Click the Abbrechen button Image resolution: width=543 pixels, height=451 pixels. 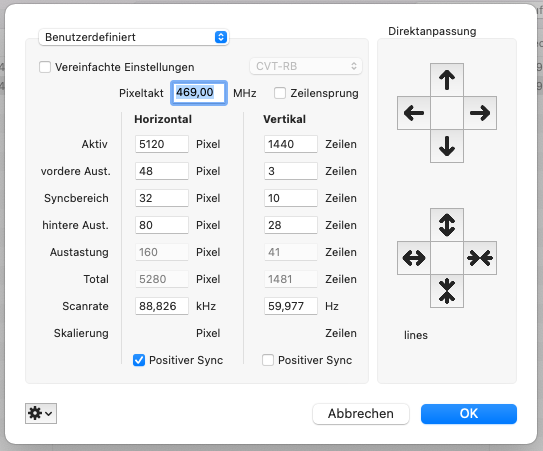[361, 414]
